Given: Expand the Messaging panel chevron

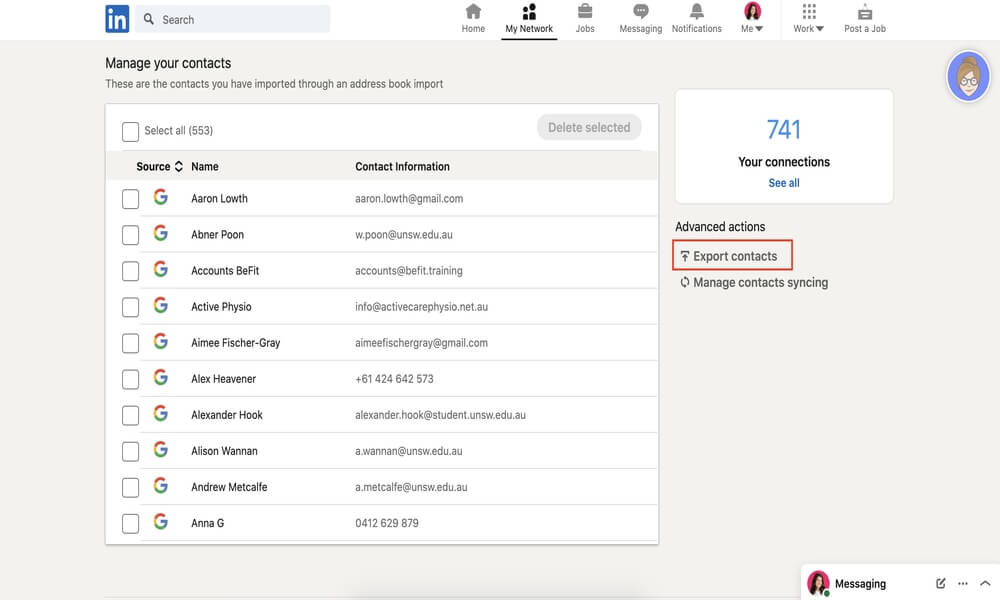Looking at the screenshot, I should pyautogui.click(x=985, y=583).
